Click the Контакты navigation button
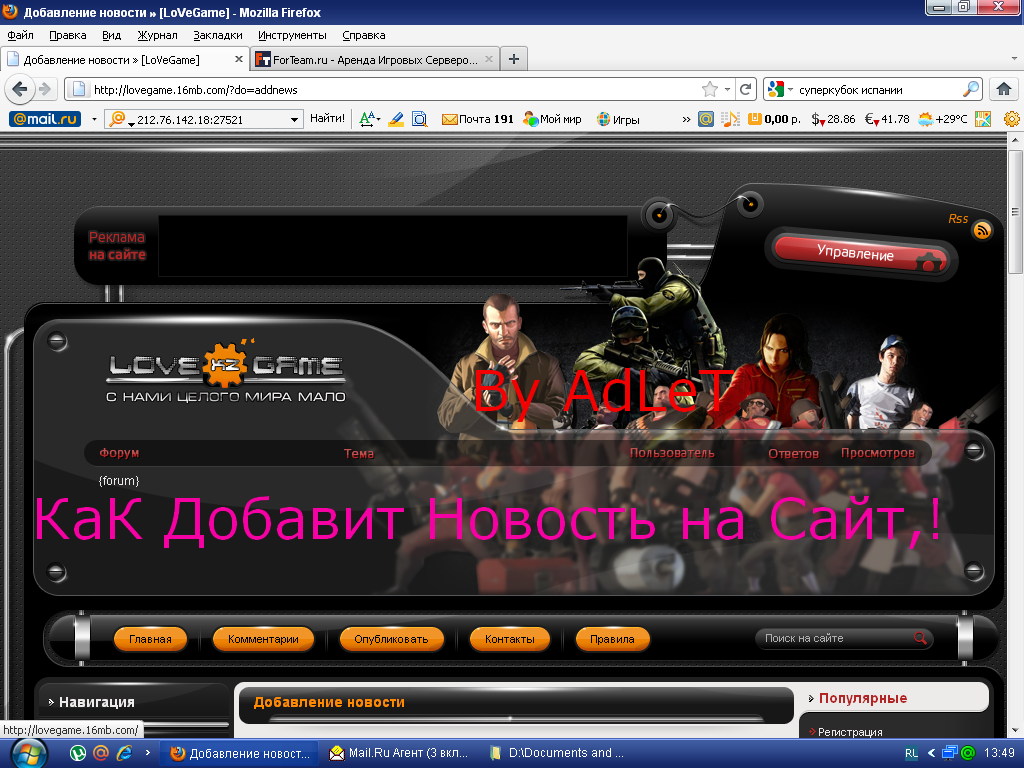1024x768 pixels. point(509,639)
